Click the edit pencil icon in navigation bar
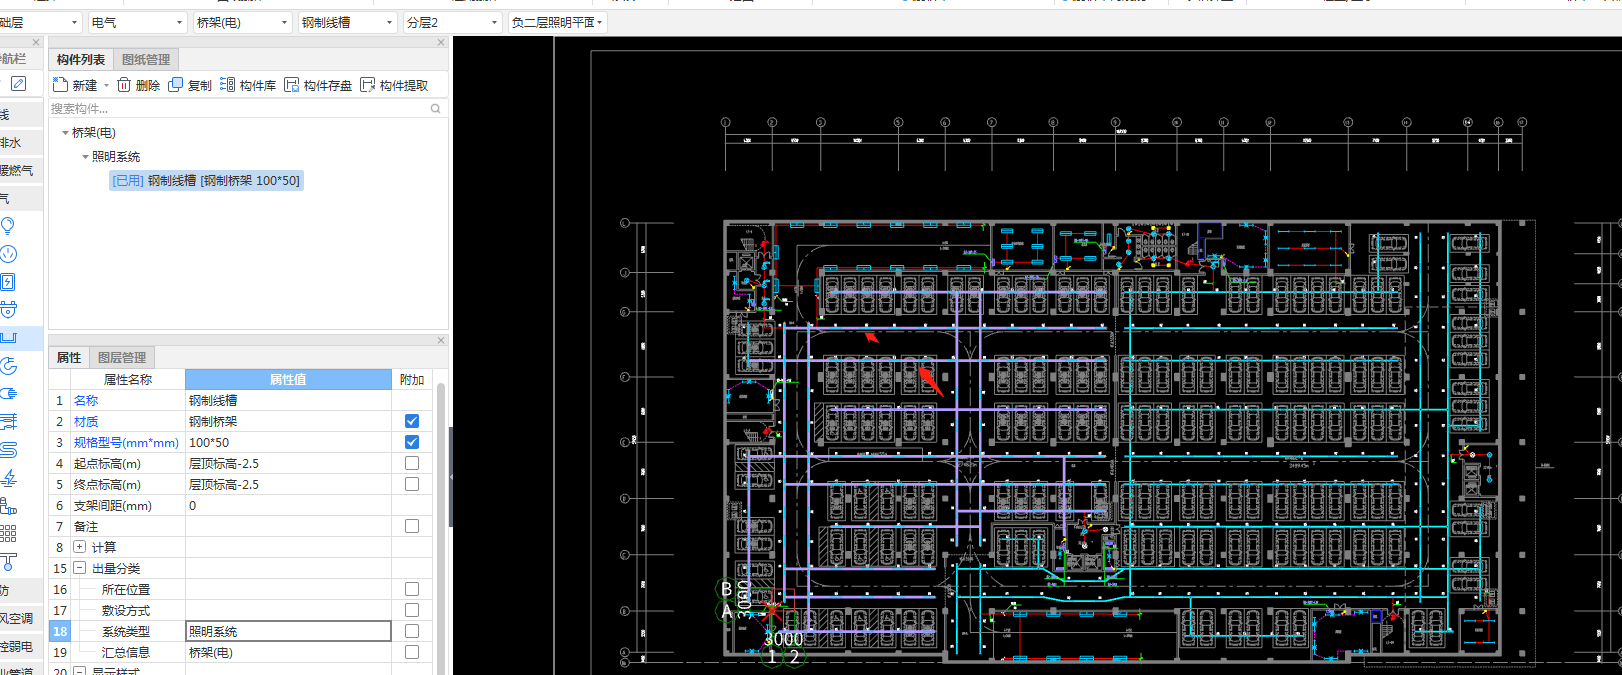Image resolution: width=1622 pixels, height=675 pixels. (x=19, y=84)
